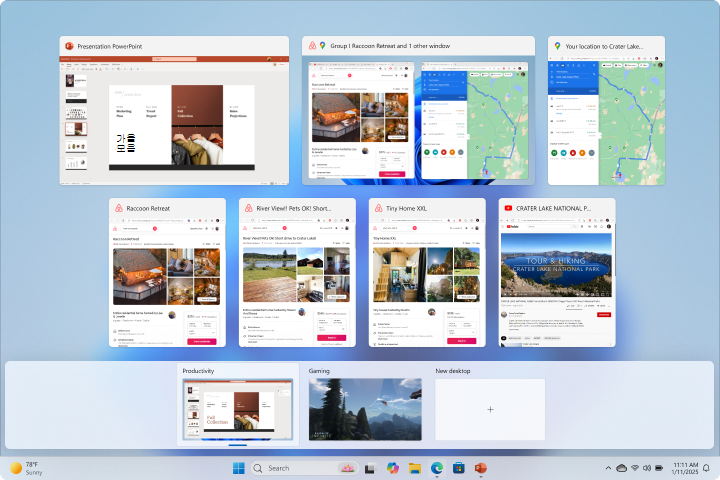
Task: Switch to the Tiny Home XXL window
Action: coord(427,272)
